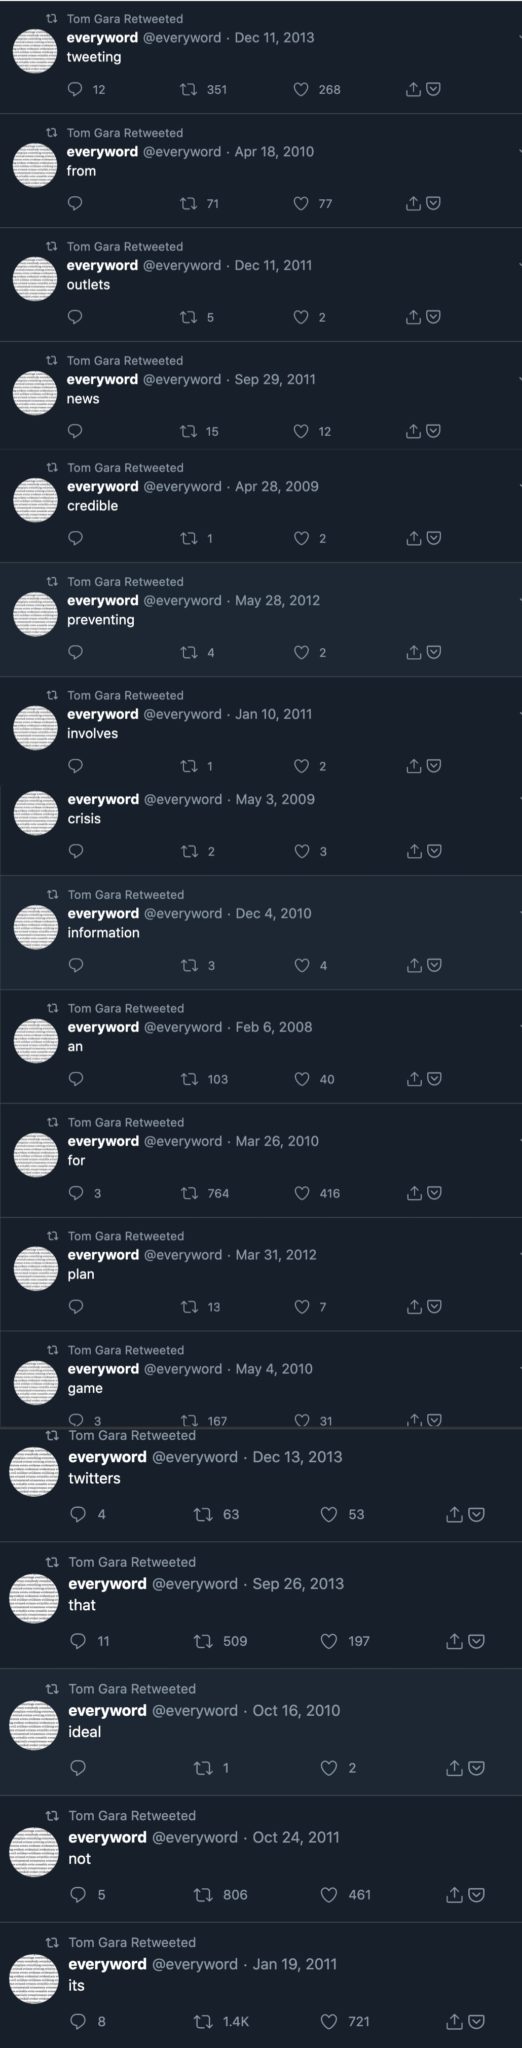Save the 'that' tweet to Pocket
This screenshot has width=522, height=2048.
point(477,1642)
